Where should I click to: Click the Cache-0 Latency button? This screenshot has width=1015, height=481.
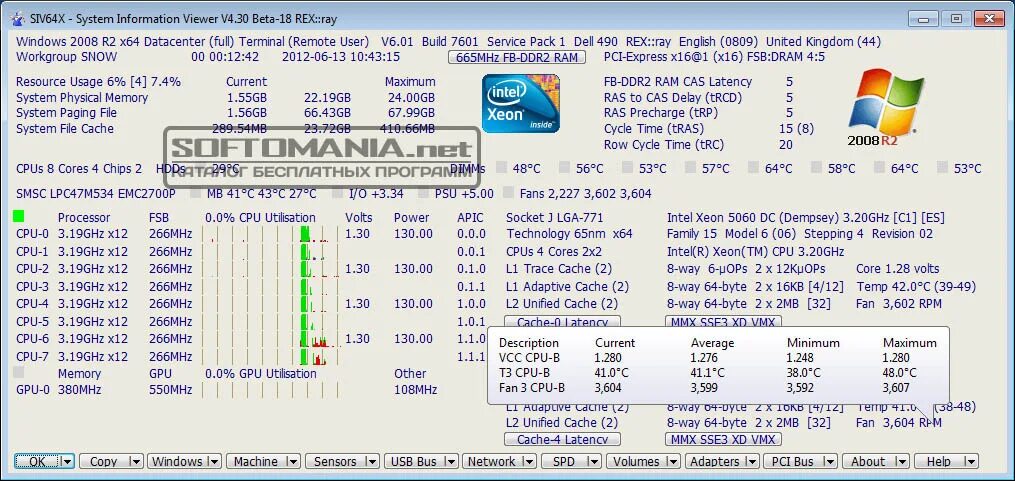click(x=562, y=321)
